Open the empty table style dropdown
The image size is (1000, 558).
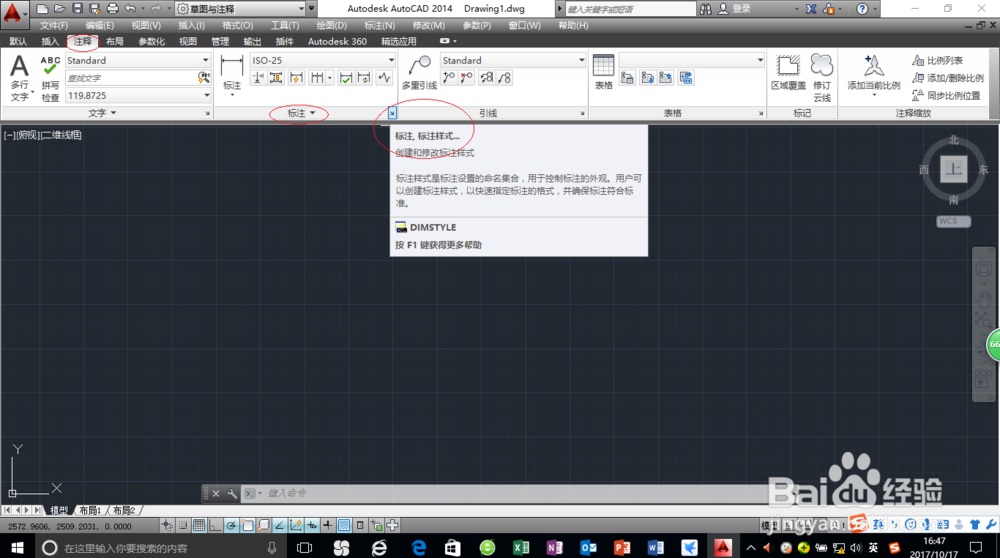692,60
